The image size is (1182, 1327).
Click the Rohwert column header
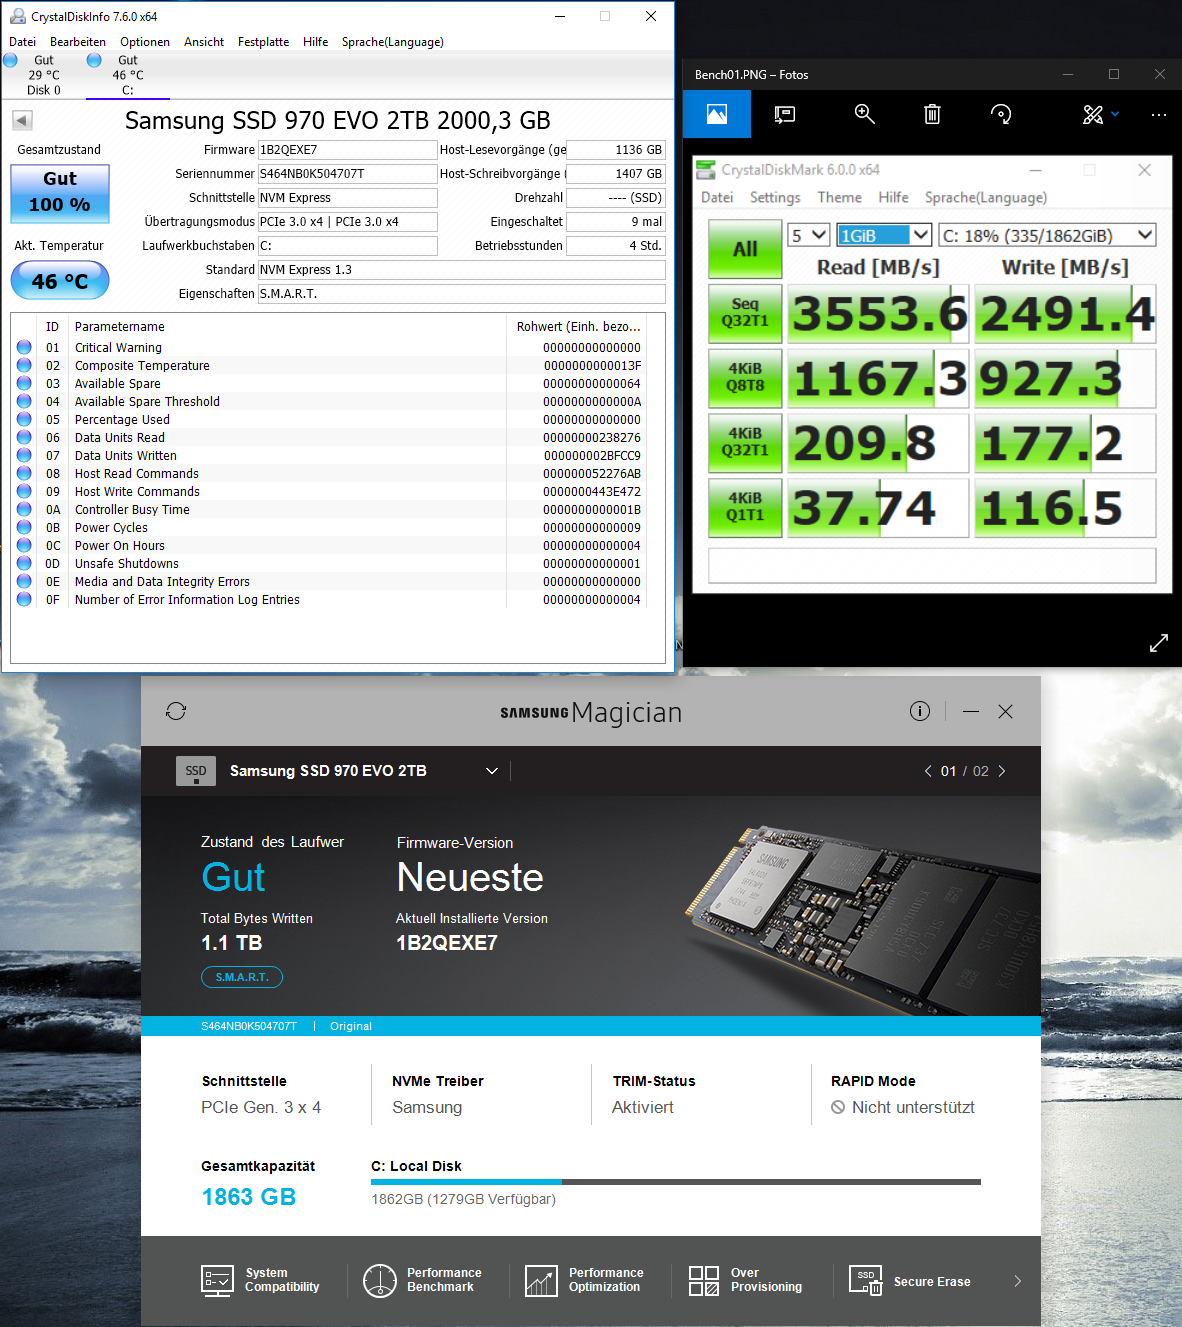click(579, 327)
